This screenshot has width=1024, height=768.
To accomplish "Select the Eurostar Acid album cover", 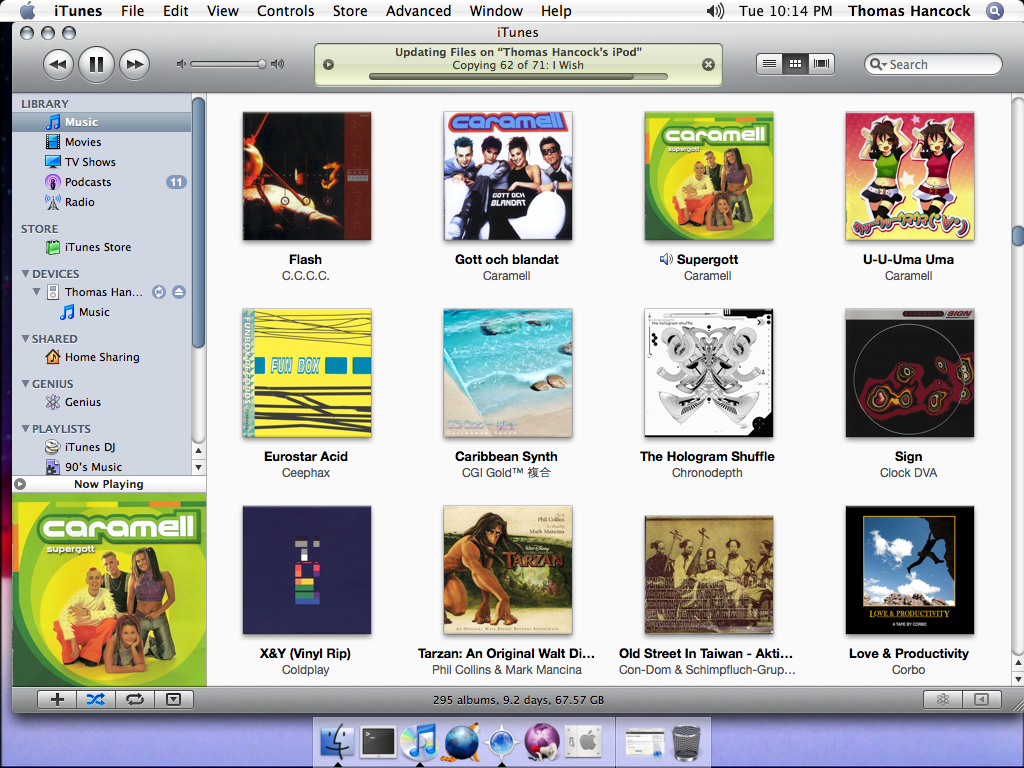I will [x=306, y=373].
